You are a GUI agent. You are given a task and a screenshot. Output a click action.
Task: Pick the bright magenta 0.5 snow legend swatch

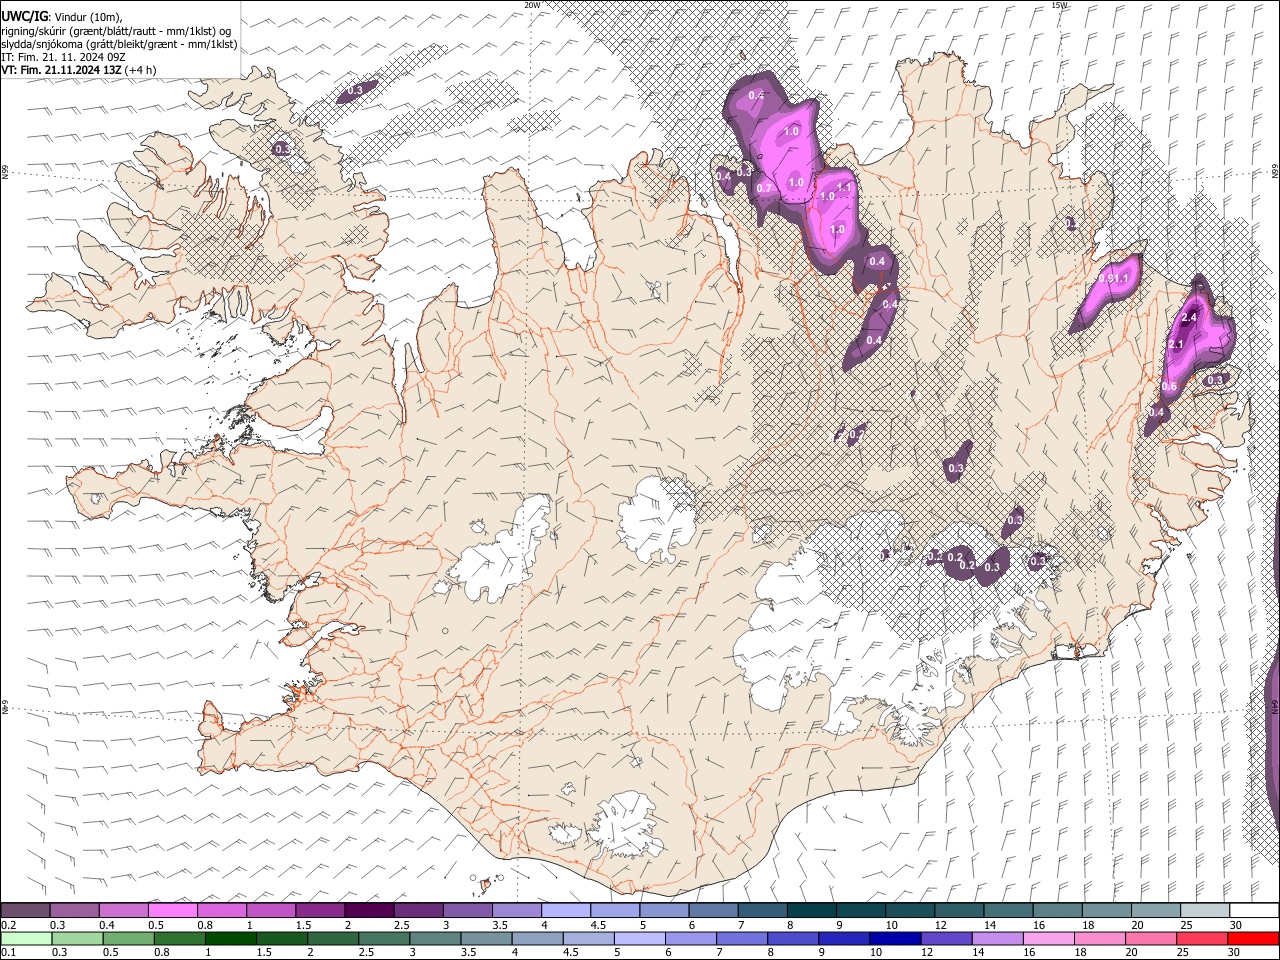click(x=172, y=910)
